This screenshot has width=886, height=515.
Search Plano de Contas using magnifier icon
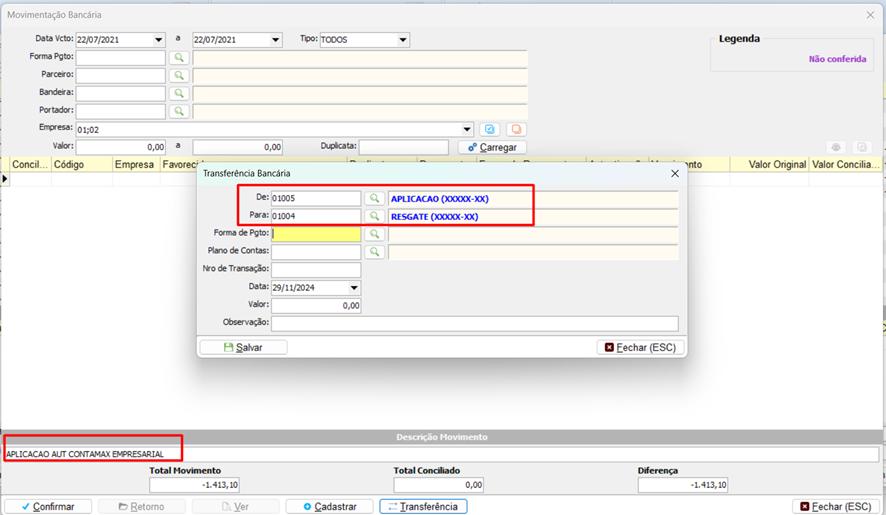pos(374,252)
